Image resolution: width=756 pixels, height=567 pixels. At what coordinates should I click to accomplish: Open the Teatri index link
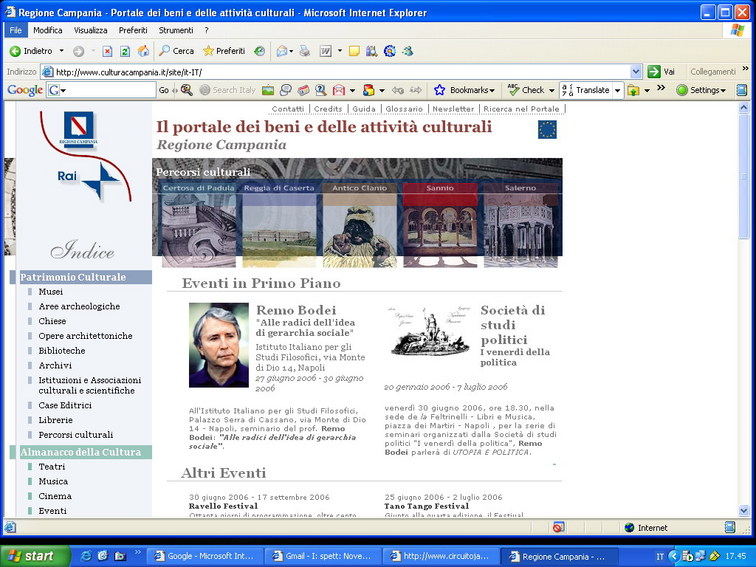point(52,467)
